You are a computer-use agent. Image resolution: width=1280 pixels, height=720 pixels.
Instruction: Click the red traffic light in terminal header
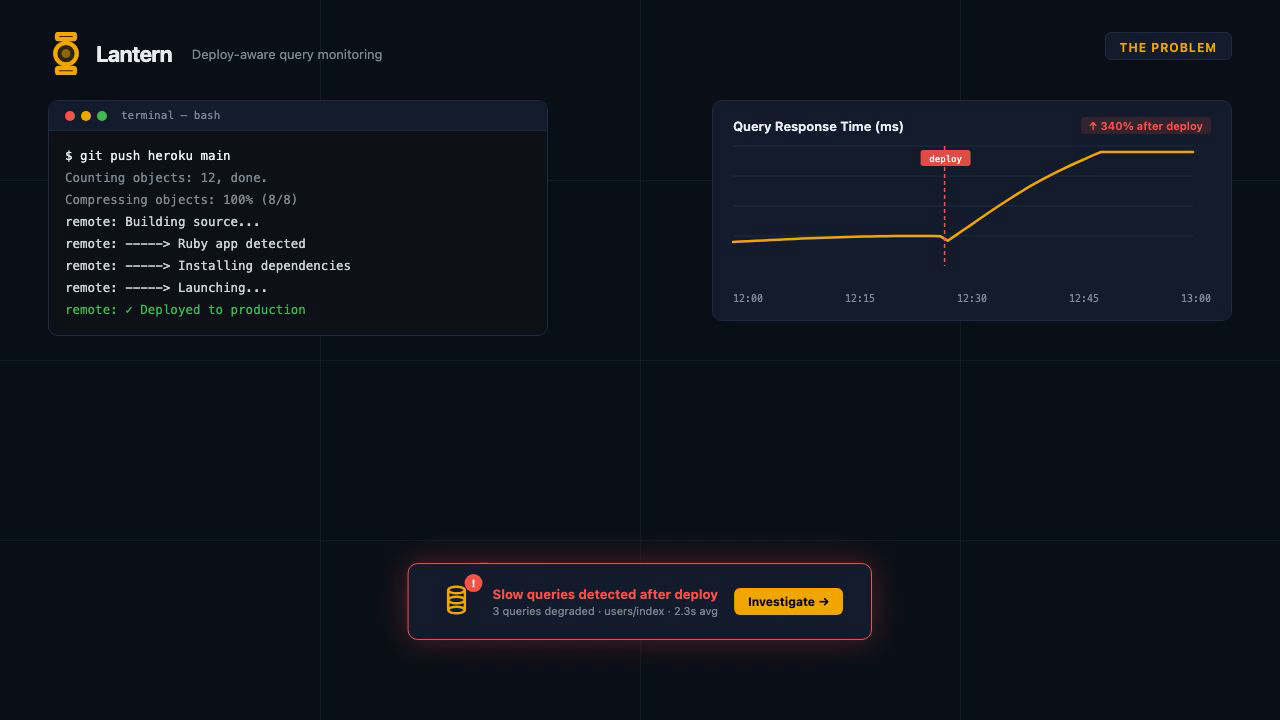click(69, 115)
